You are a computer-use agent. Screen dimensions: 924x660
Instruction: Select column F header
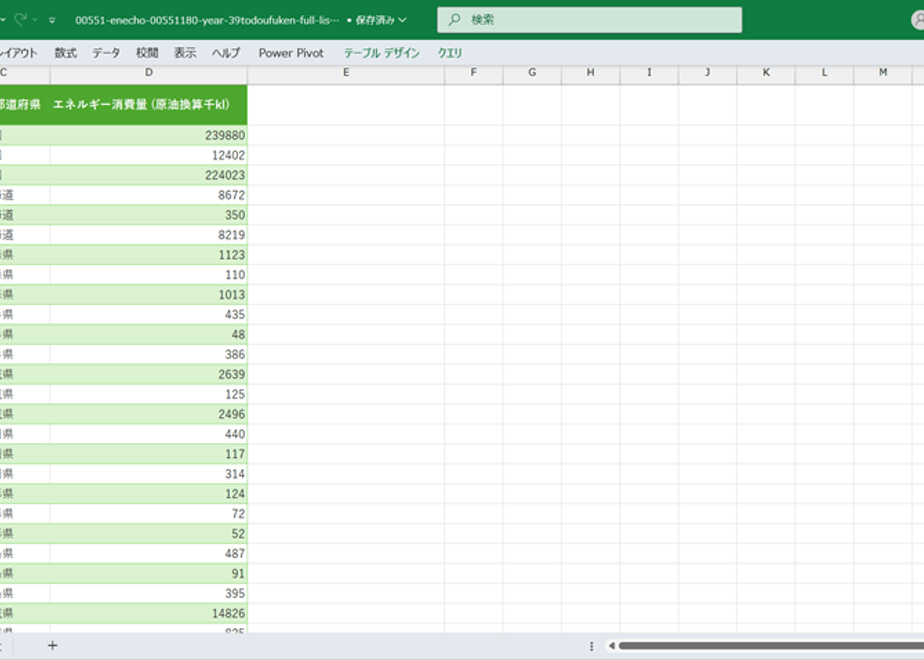tap(474, 72)
